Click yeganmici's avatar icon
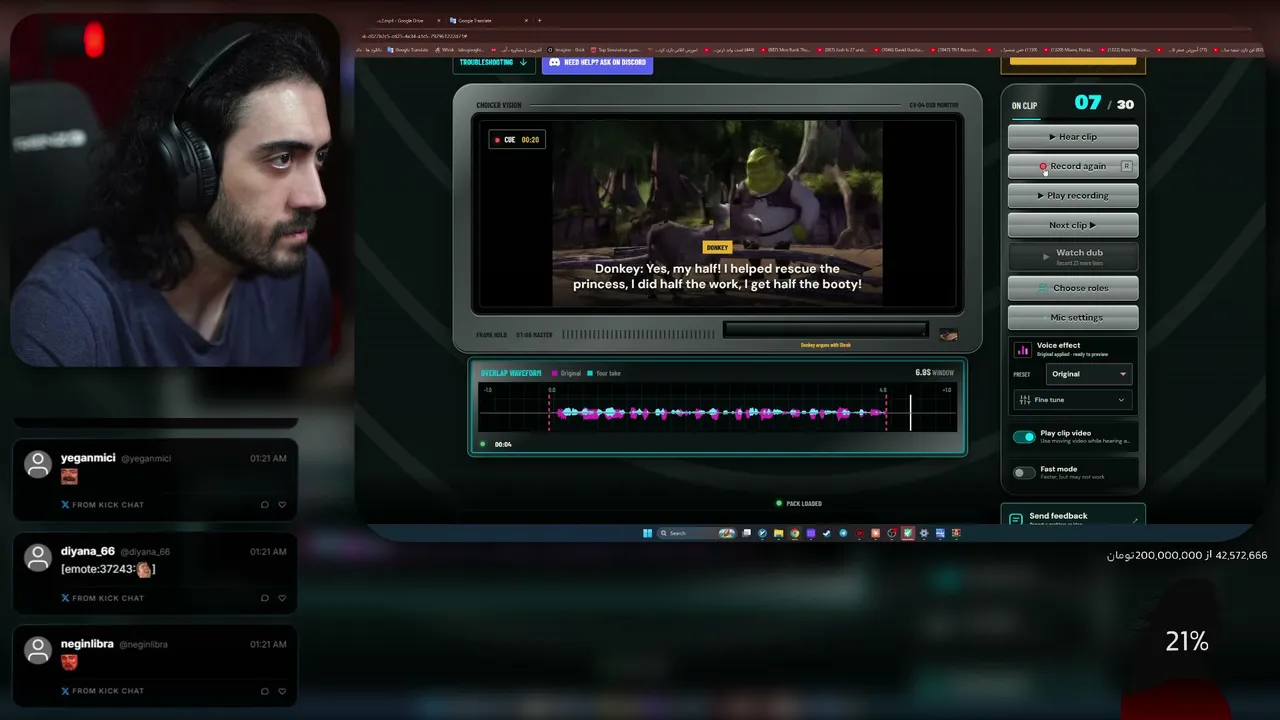The image size is (1280, 720). pos(38,465)
